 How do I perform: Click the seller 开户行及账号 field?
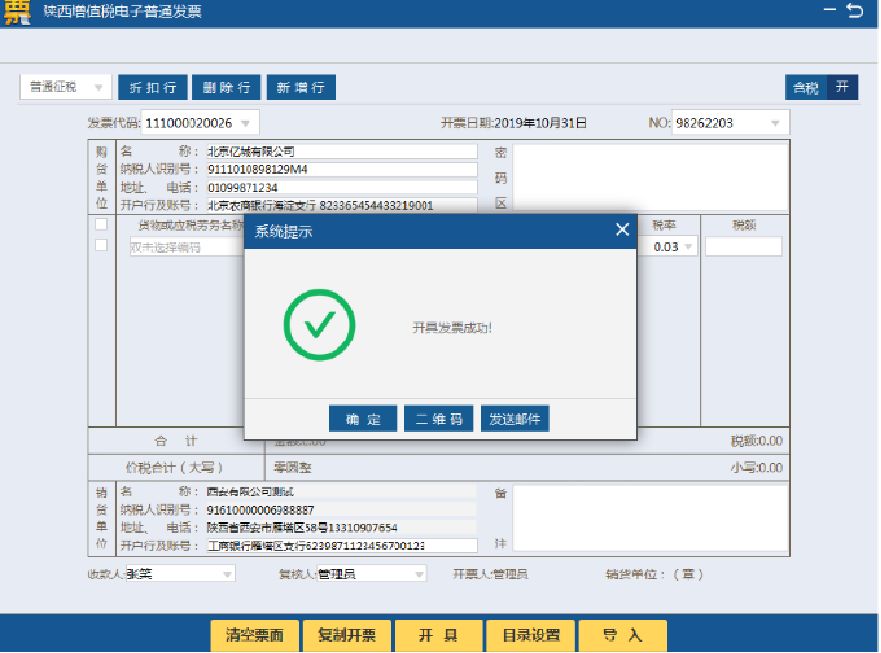click(x=342, y=546)
